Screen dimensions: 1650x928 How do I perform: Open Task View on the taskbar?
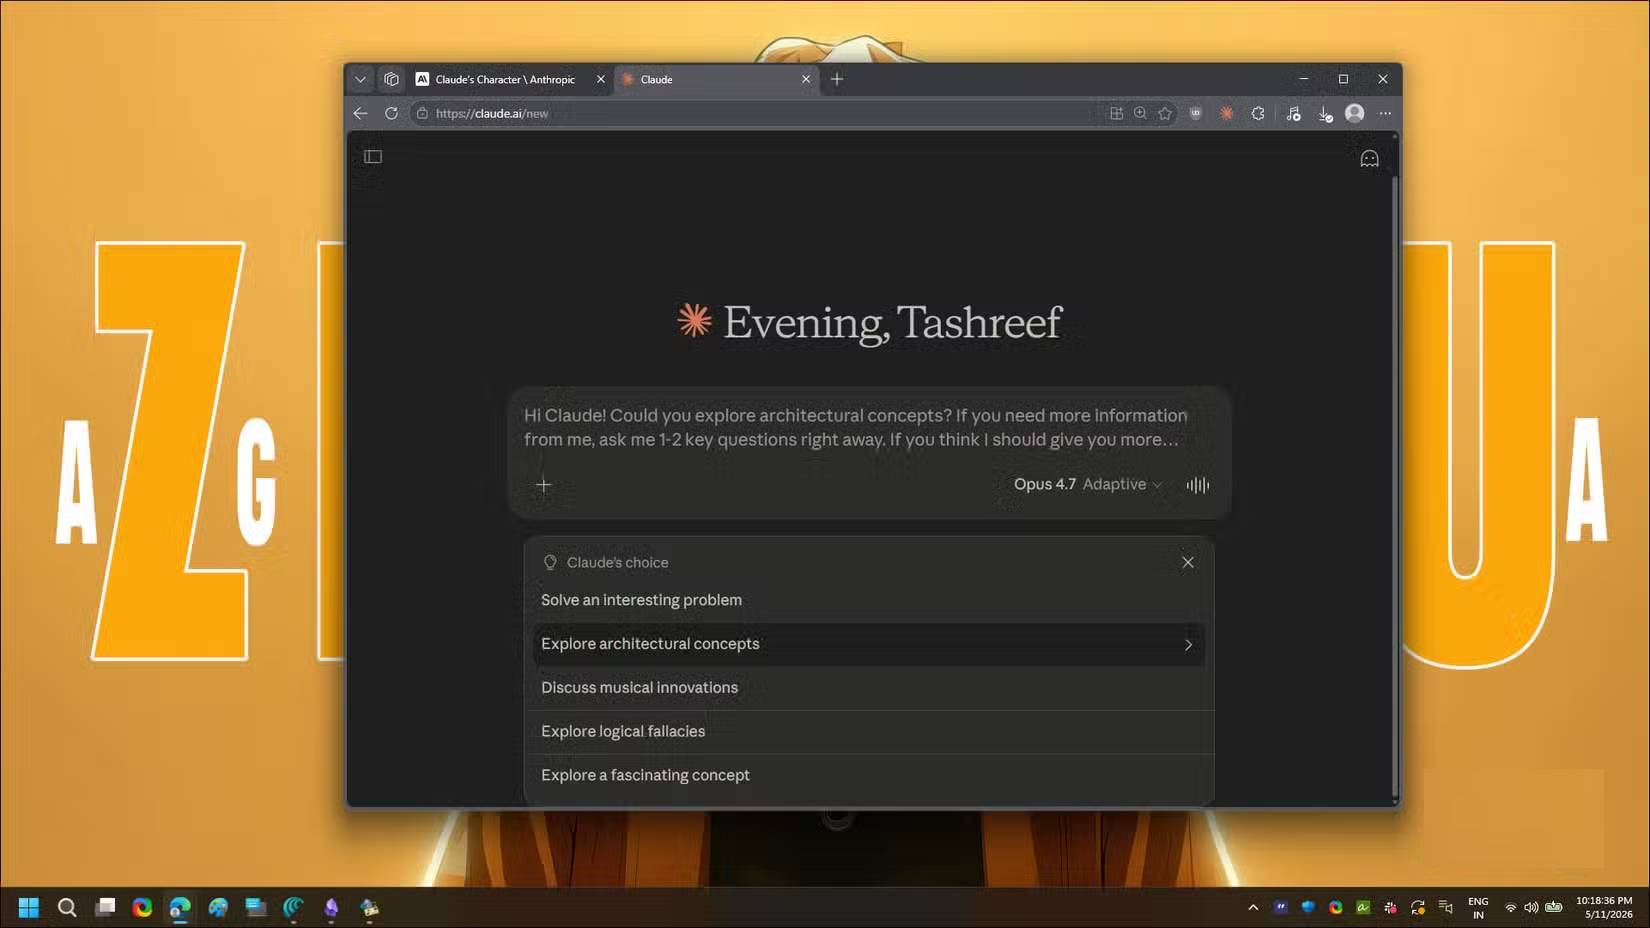pyautogui.click(x=105, y=907)
